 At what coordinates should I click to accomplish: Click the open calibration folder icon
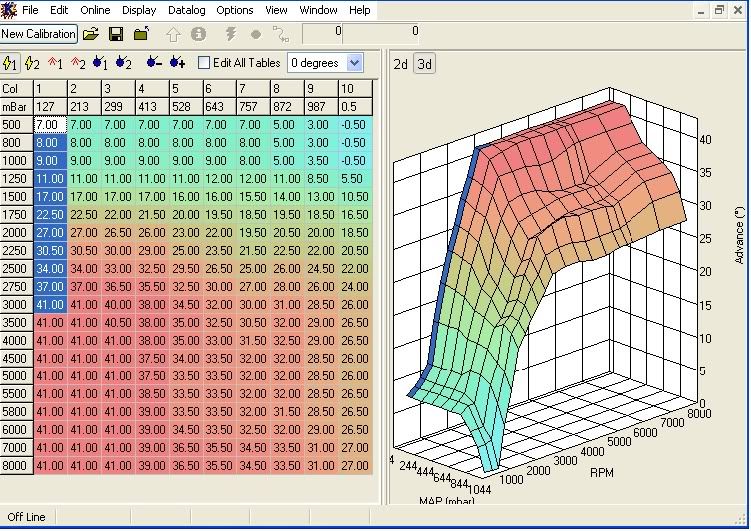[x=91, y=34]
